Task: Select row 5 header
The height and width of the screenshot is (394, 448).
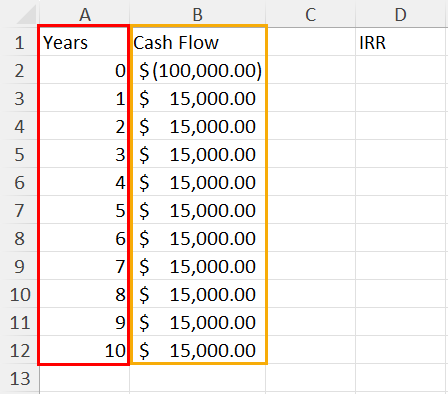Action: (20, 154)
